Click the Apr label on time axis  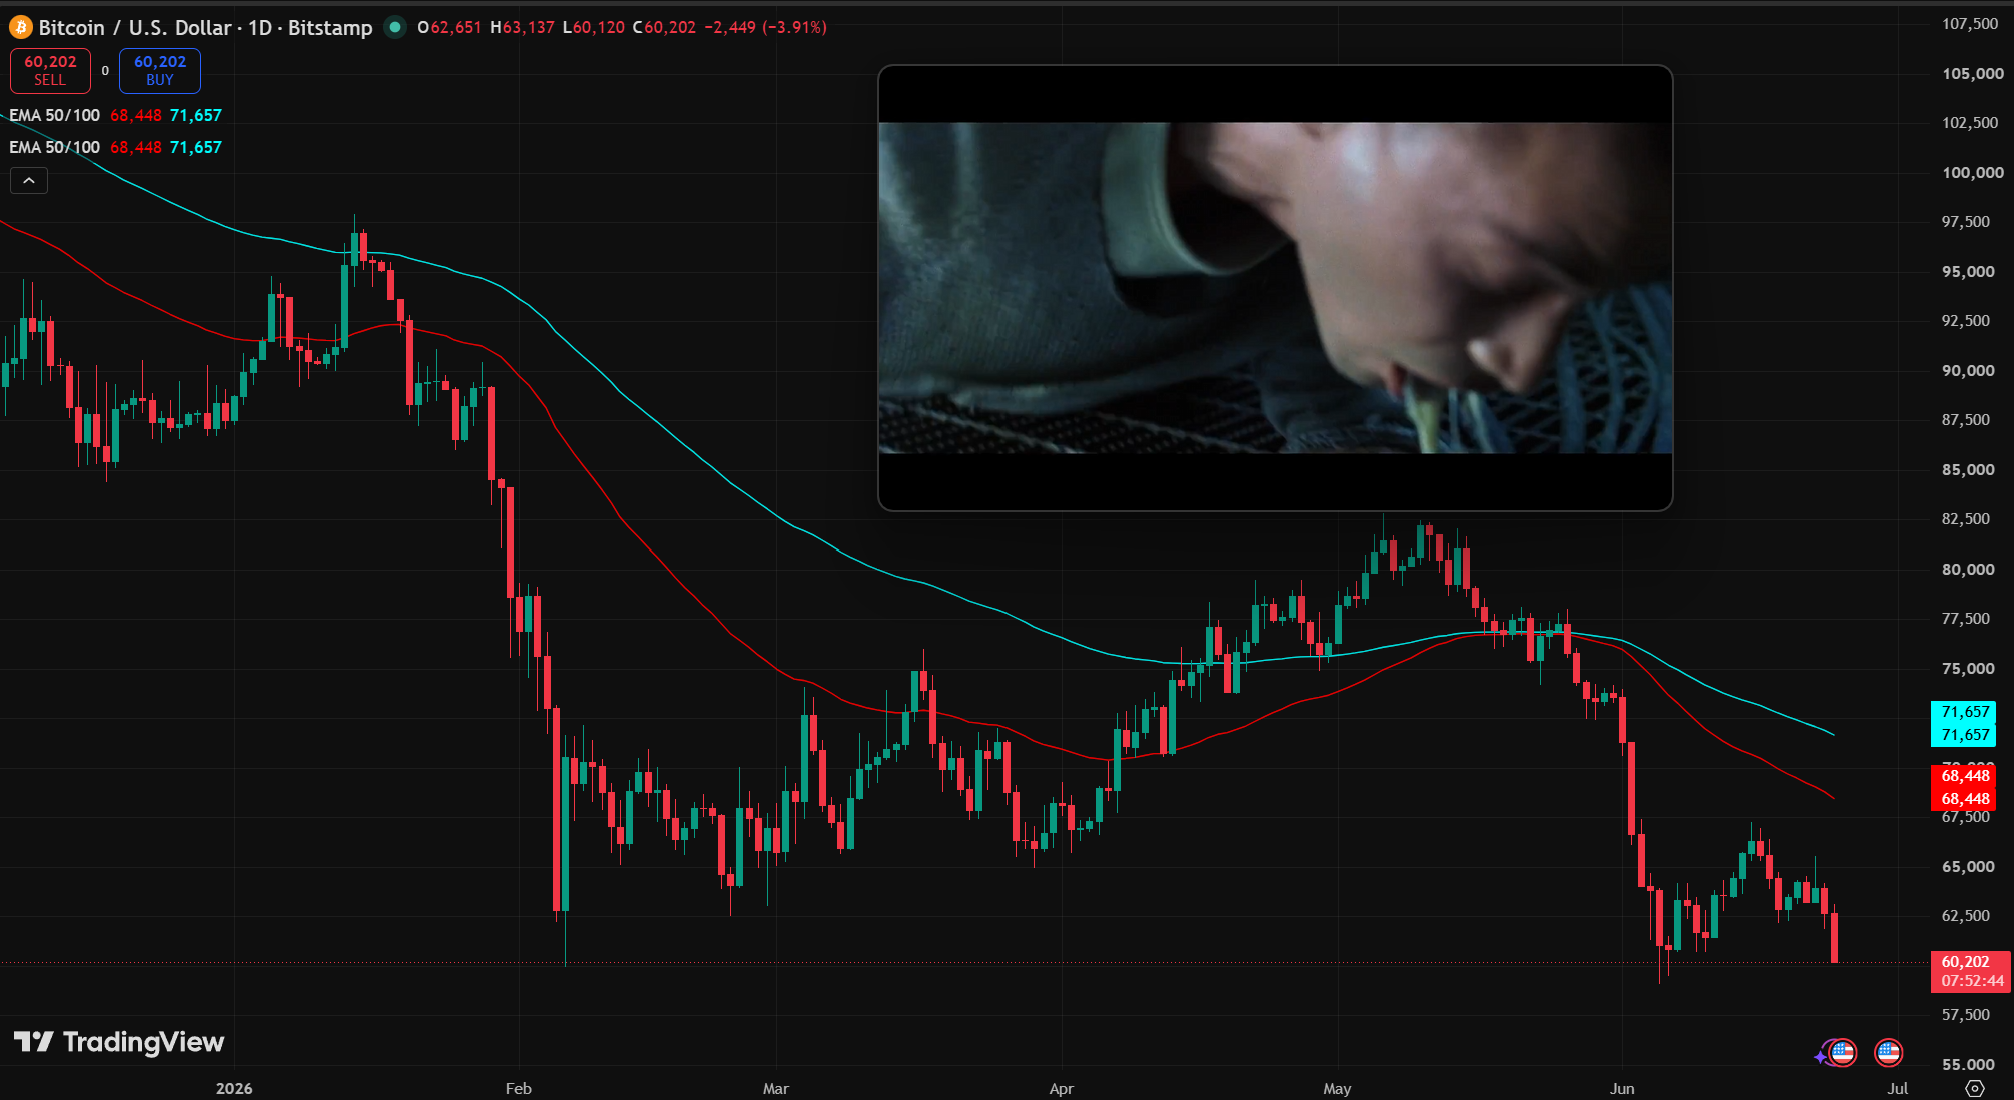click(1061, 1089)
